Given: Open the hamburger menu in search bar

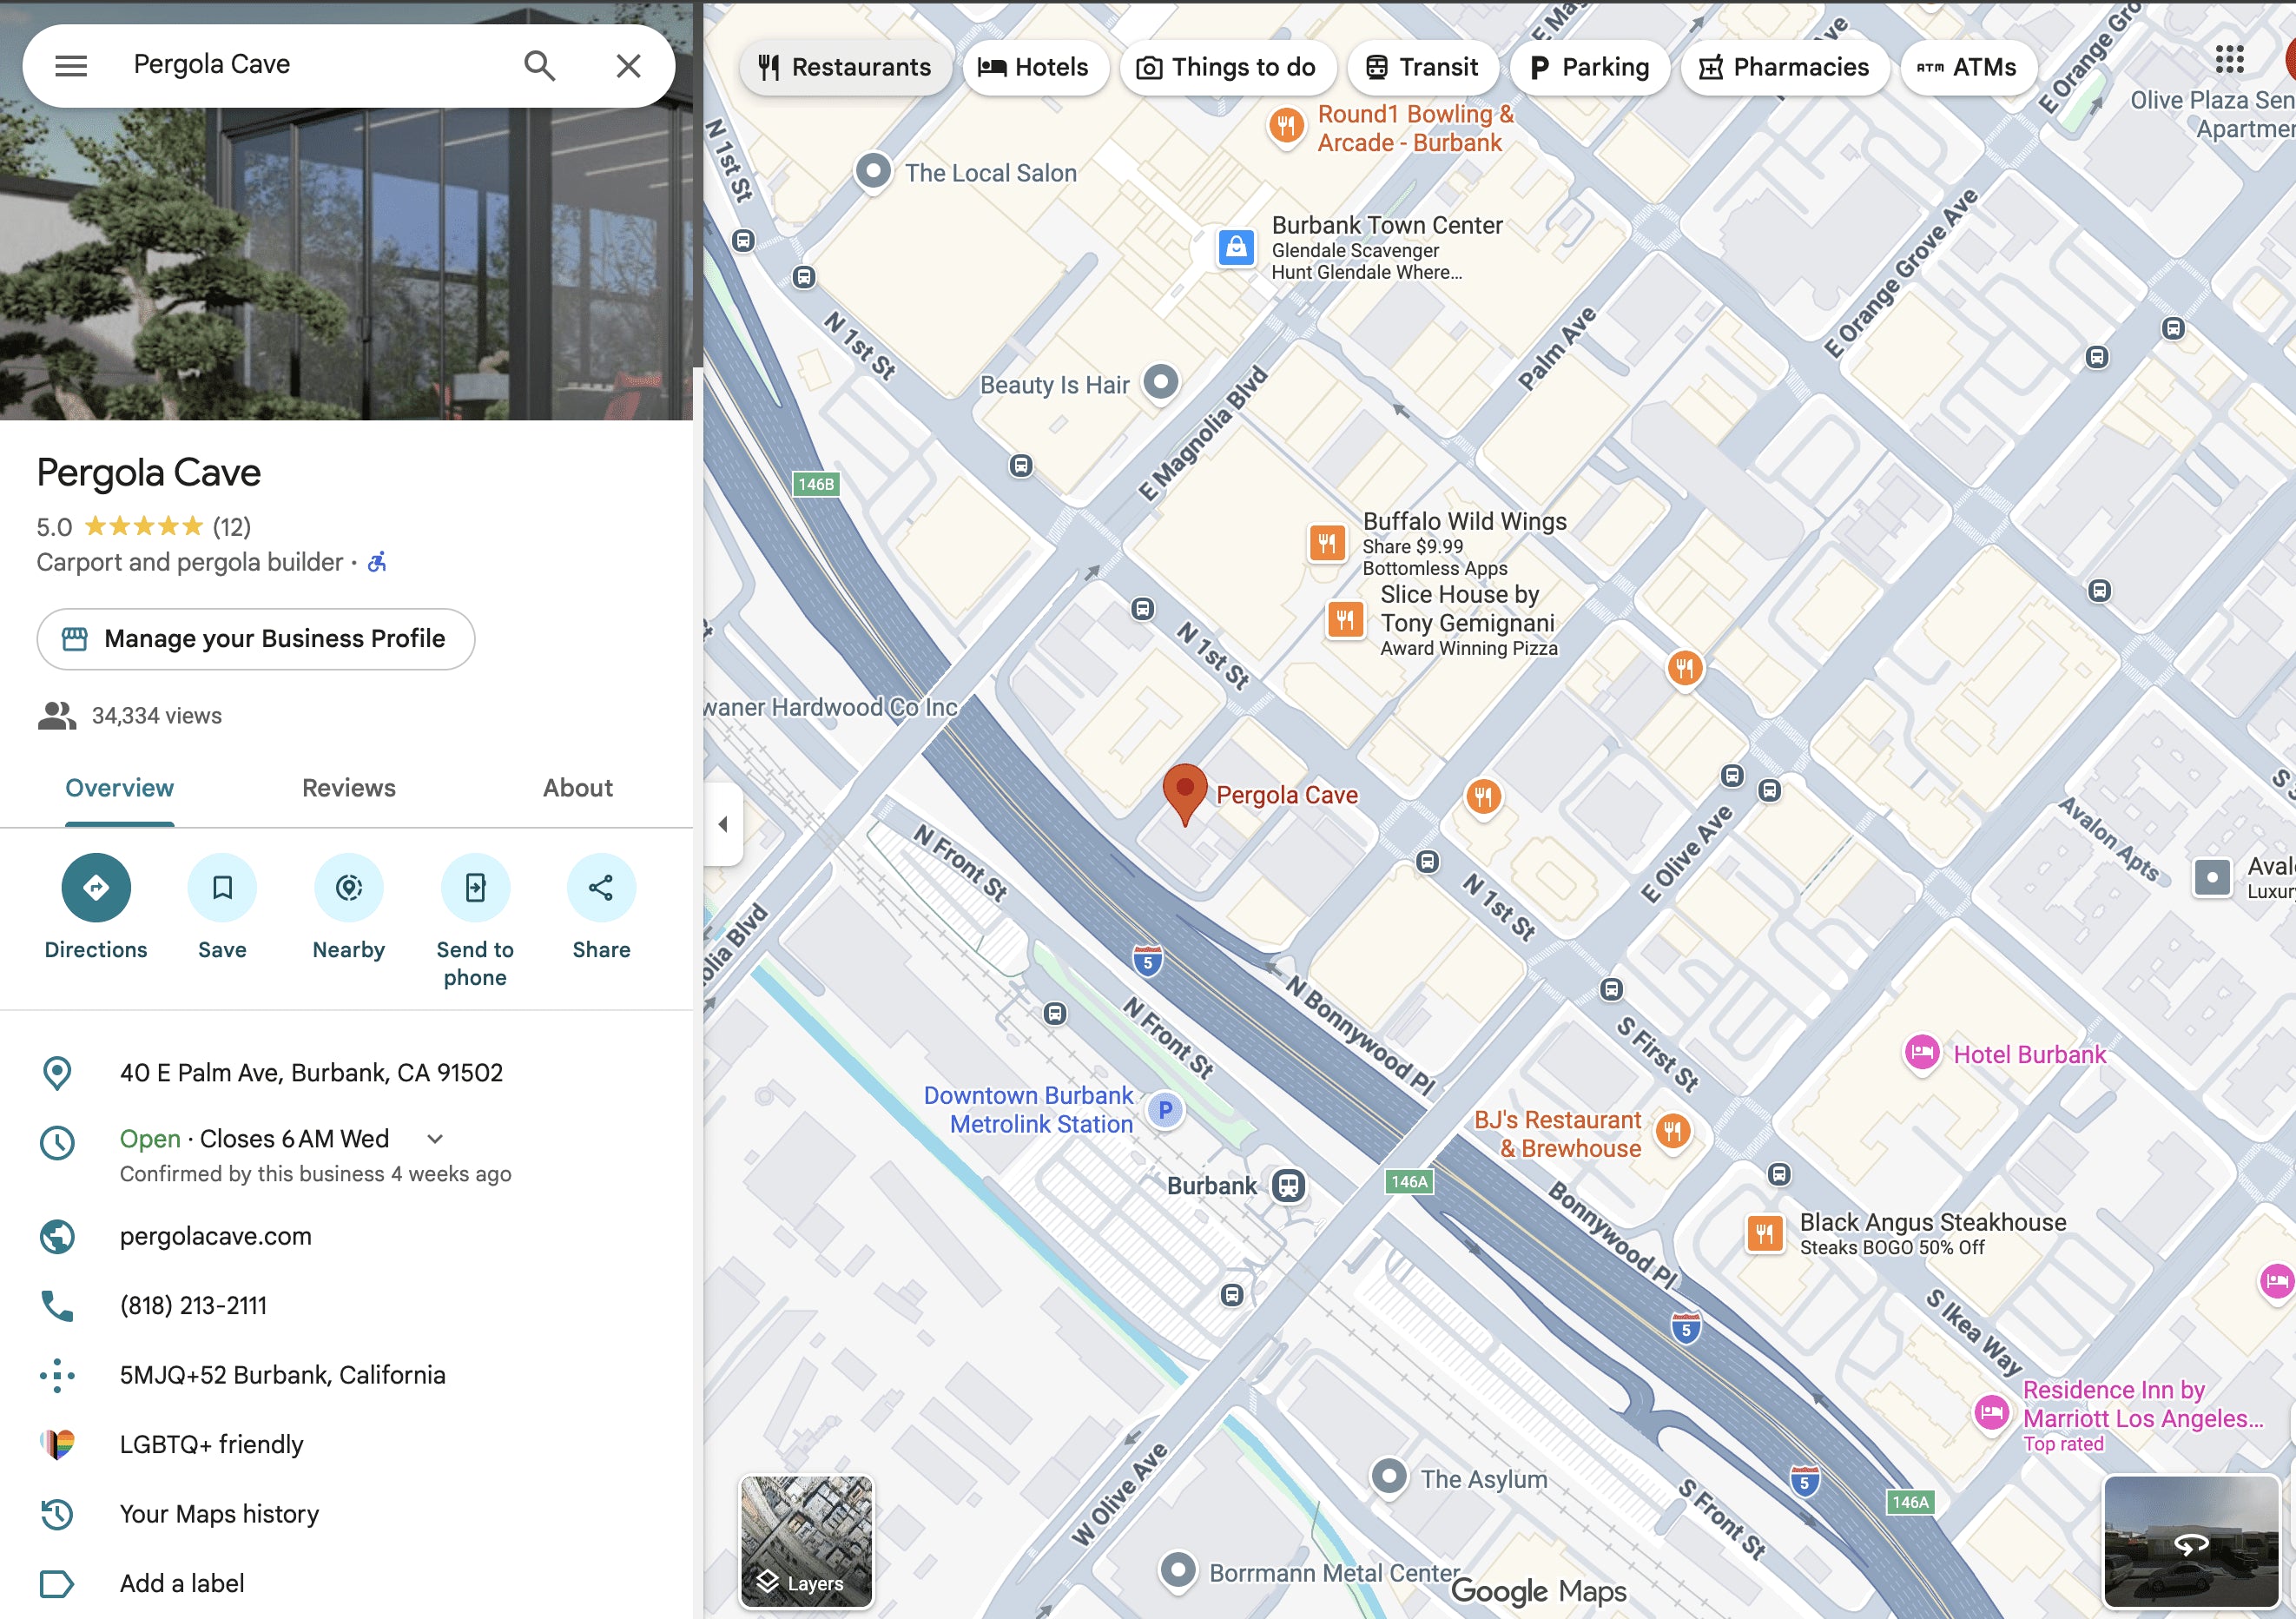Looking at the screenshot, I should [x=71, y=66].
